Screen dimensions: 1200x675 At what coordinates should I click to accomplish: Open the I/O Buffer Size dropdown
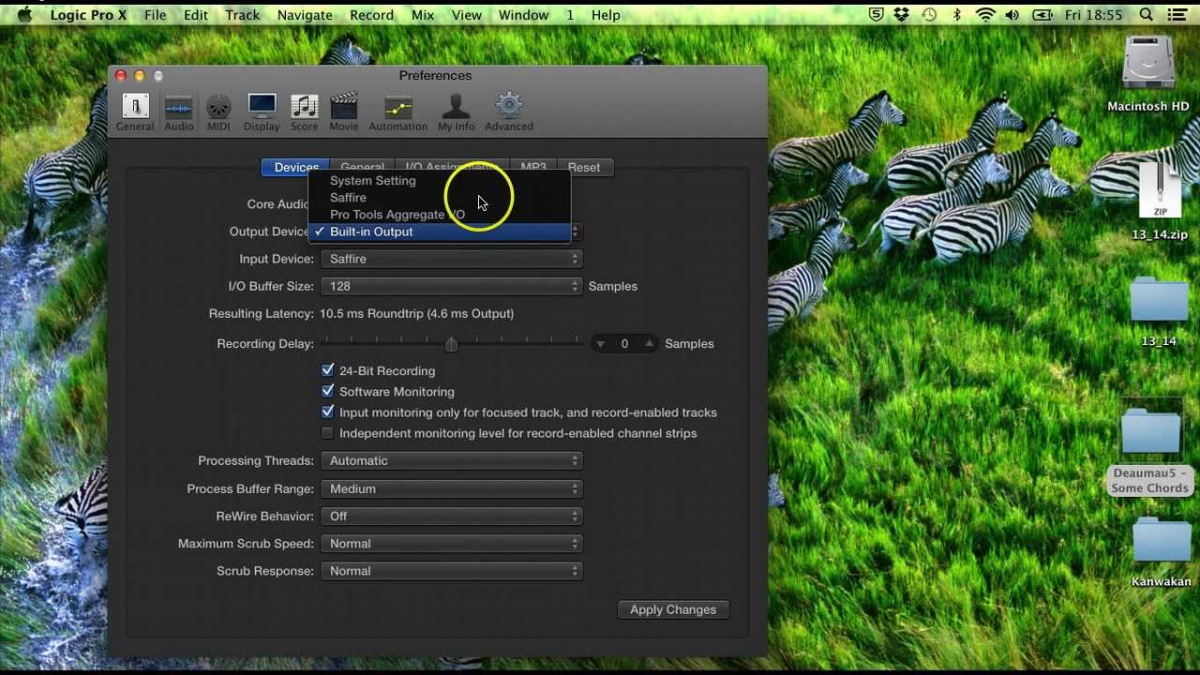(451, 286)
